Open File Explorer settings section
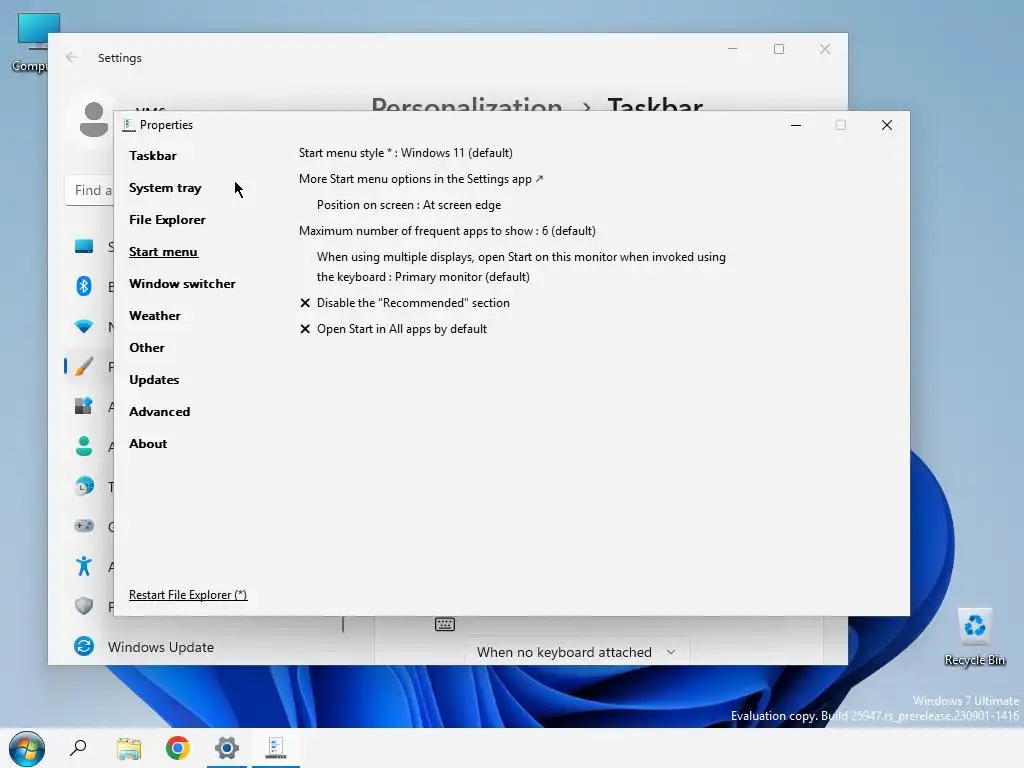 click(x=167, y=219)
